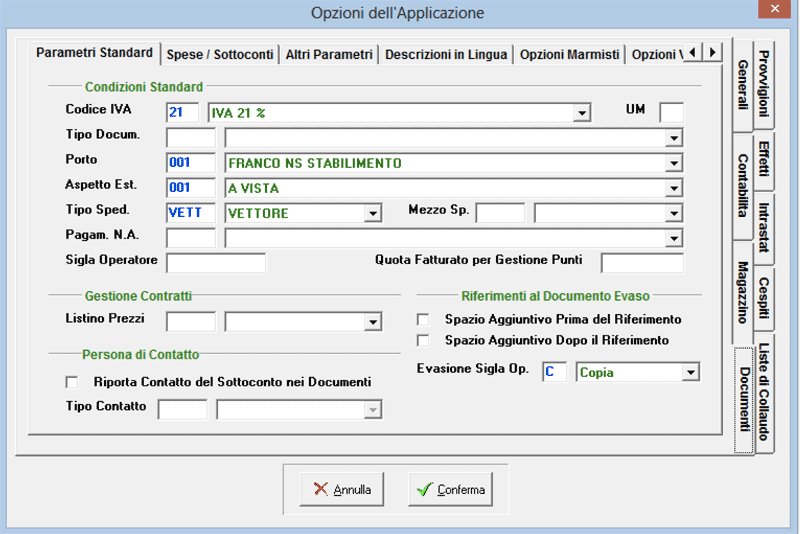Open the Effetti vertical tab
This screenshot has height=534, width=800.
pos(764,159)
